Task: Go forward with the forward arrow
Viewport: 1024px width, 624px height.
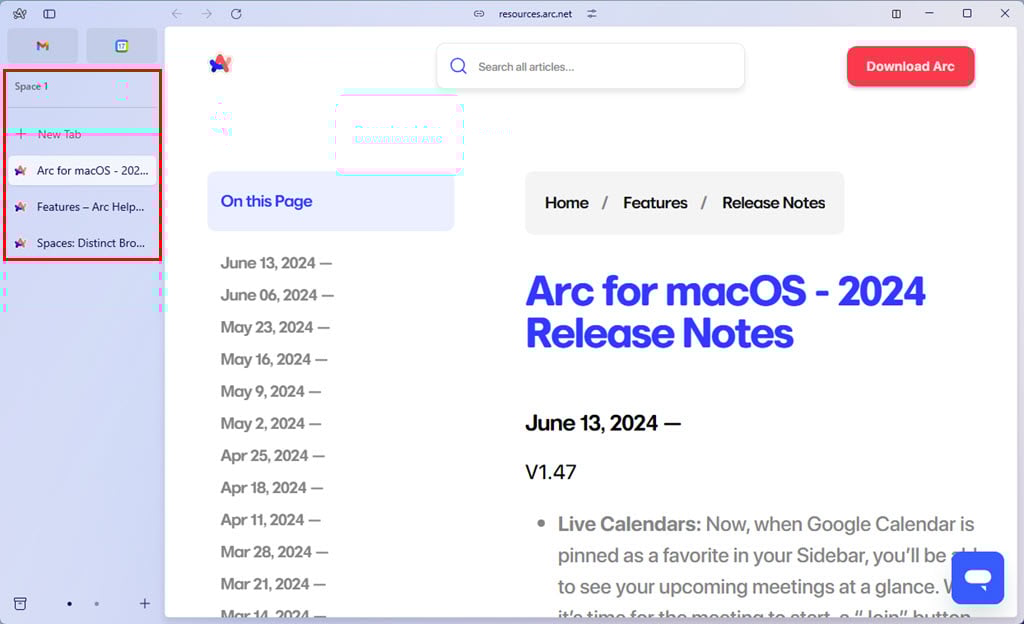Action: point(206,13)
